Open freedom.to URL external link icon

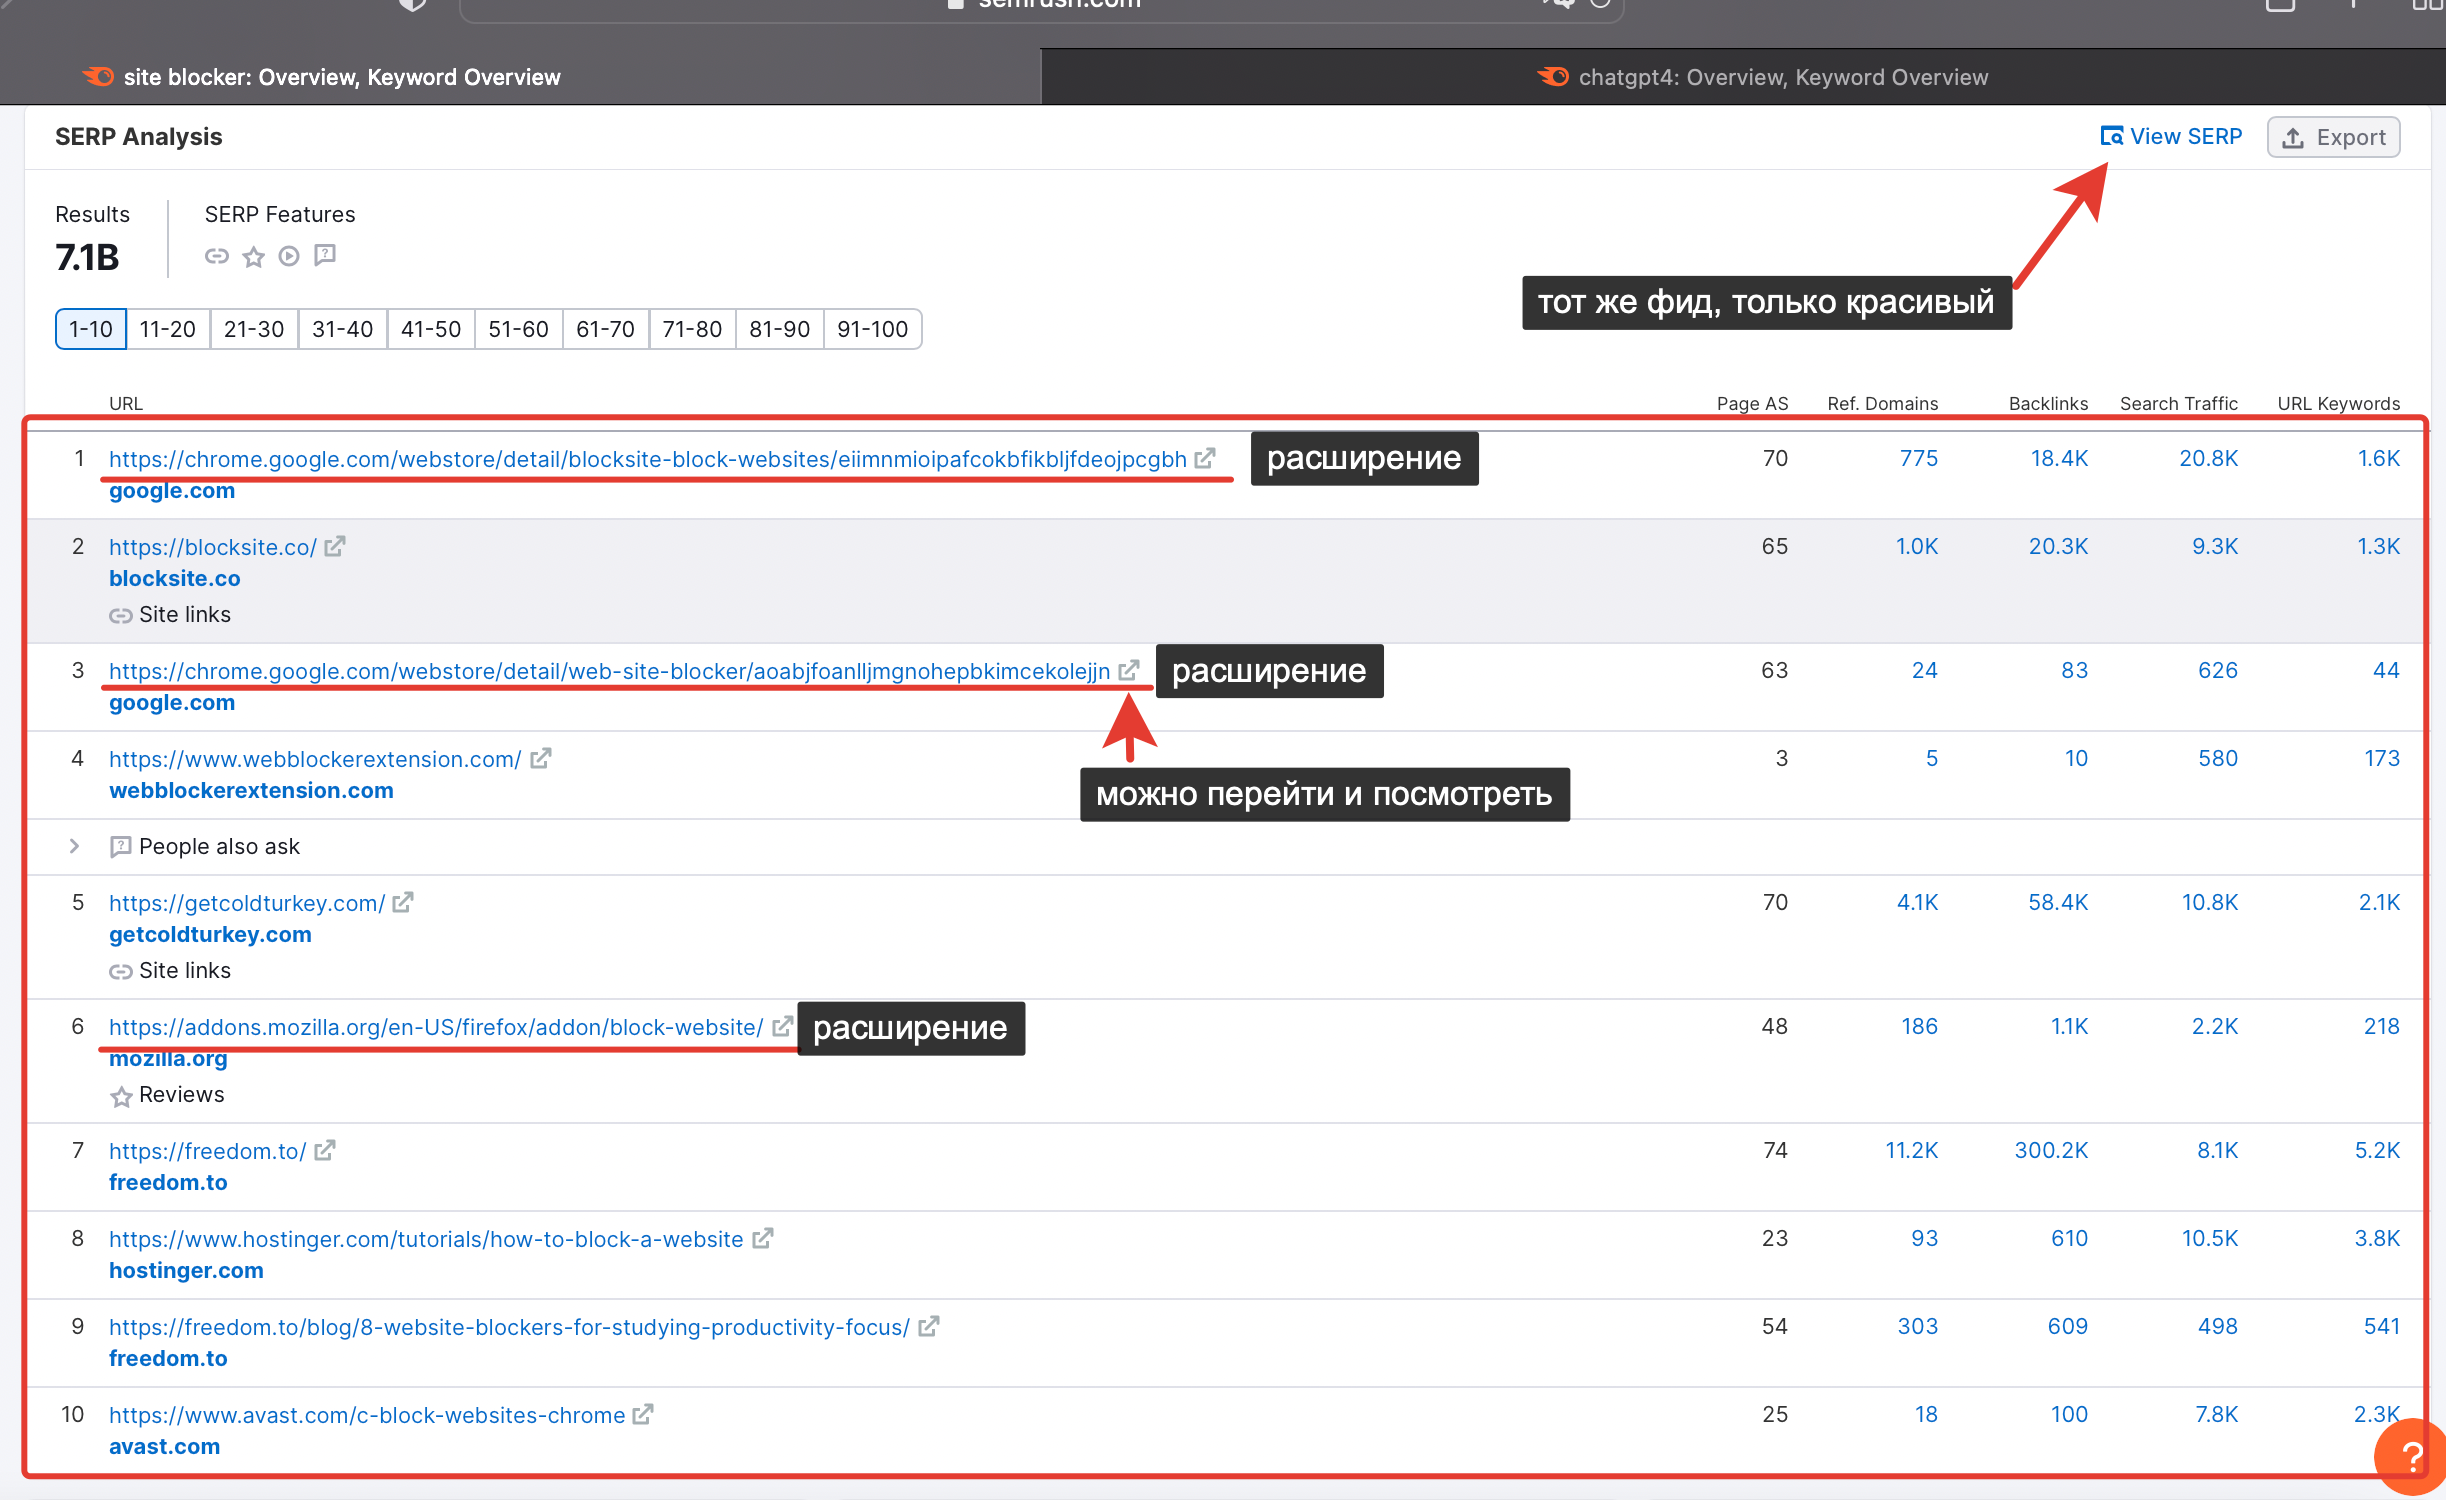324,1150
